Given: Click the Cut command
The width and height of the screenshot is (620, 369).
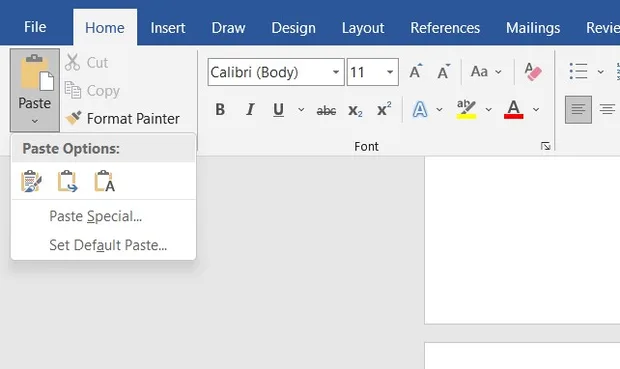Looking at the screenshot, I should tap(86, 62).
